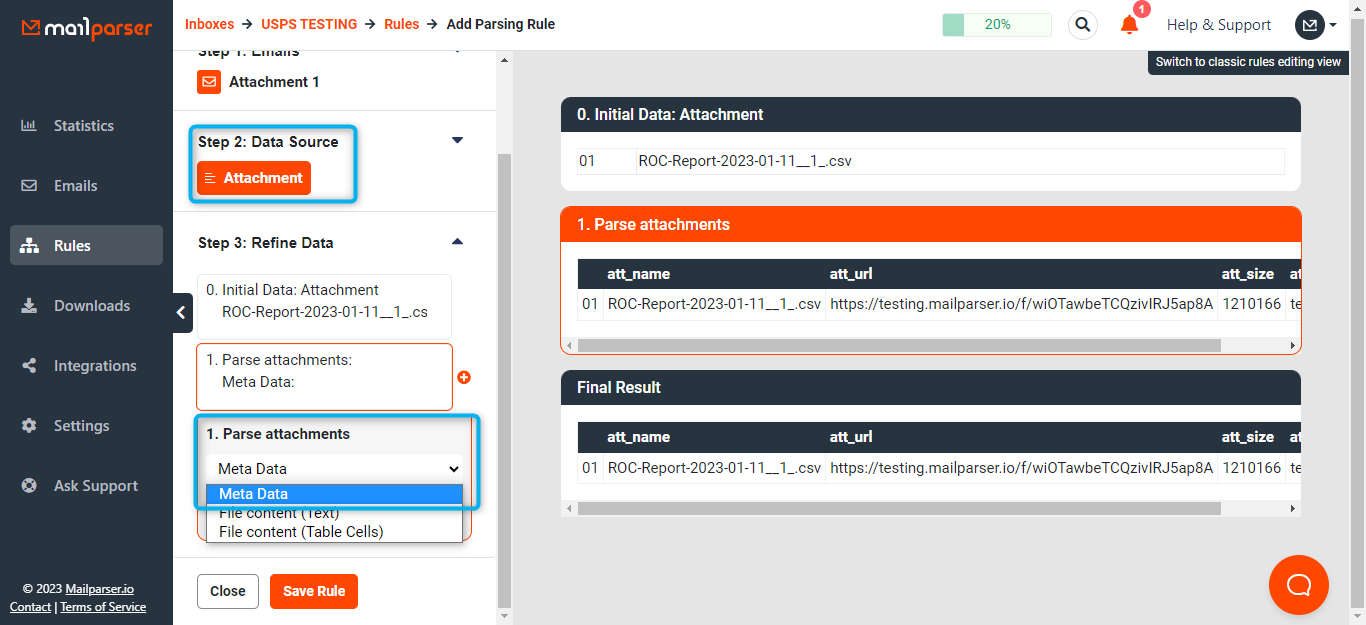Open the Integrations section
This screenshot has height=625, width=1366.
95,366
